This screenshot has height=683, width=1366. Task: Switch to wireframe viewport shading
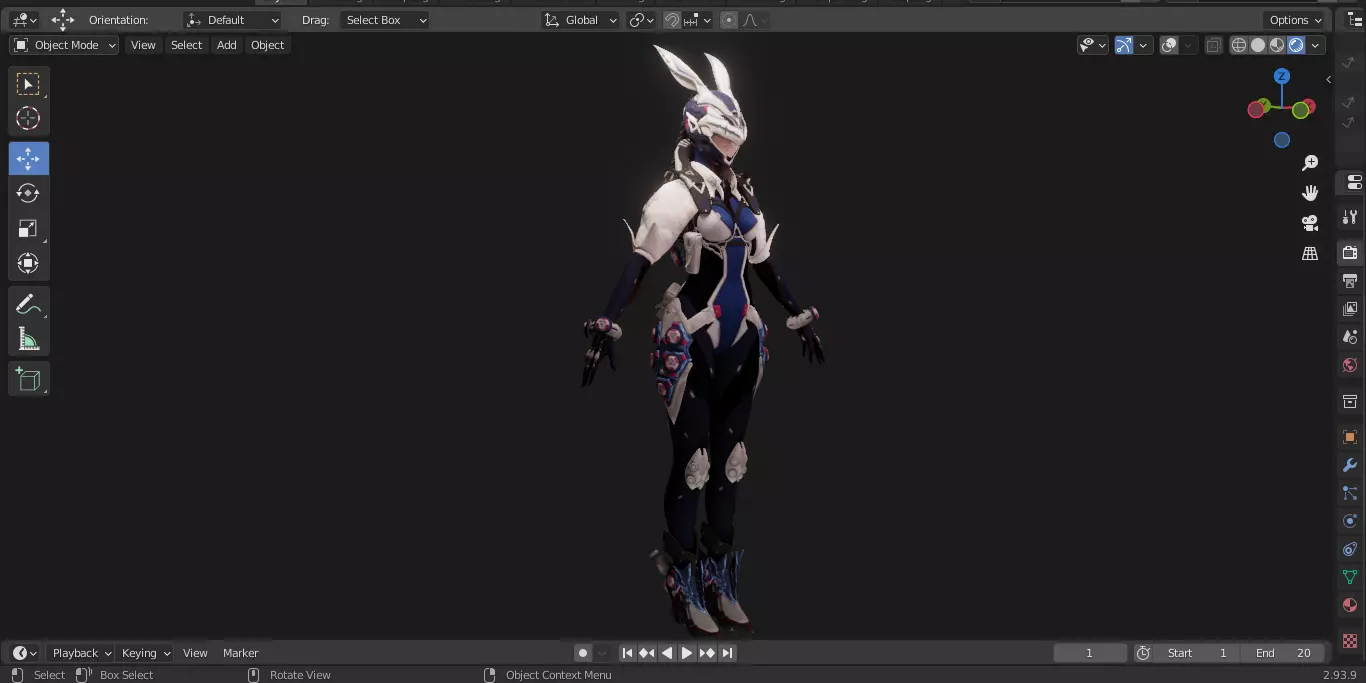1239,45
